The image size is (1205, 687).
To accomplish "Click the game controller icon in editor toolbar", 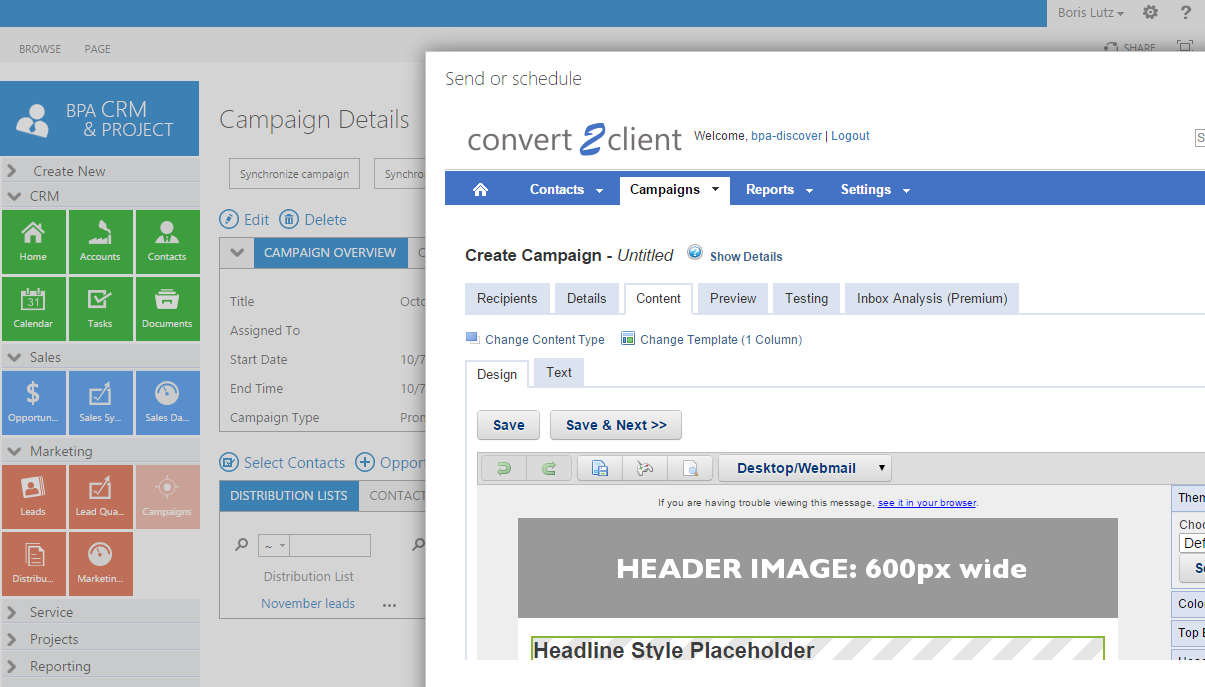I will pyautogui.click(x=645, y=468).
